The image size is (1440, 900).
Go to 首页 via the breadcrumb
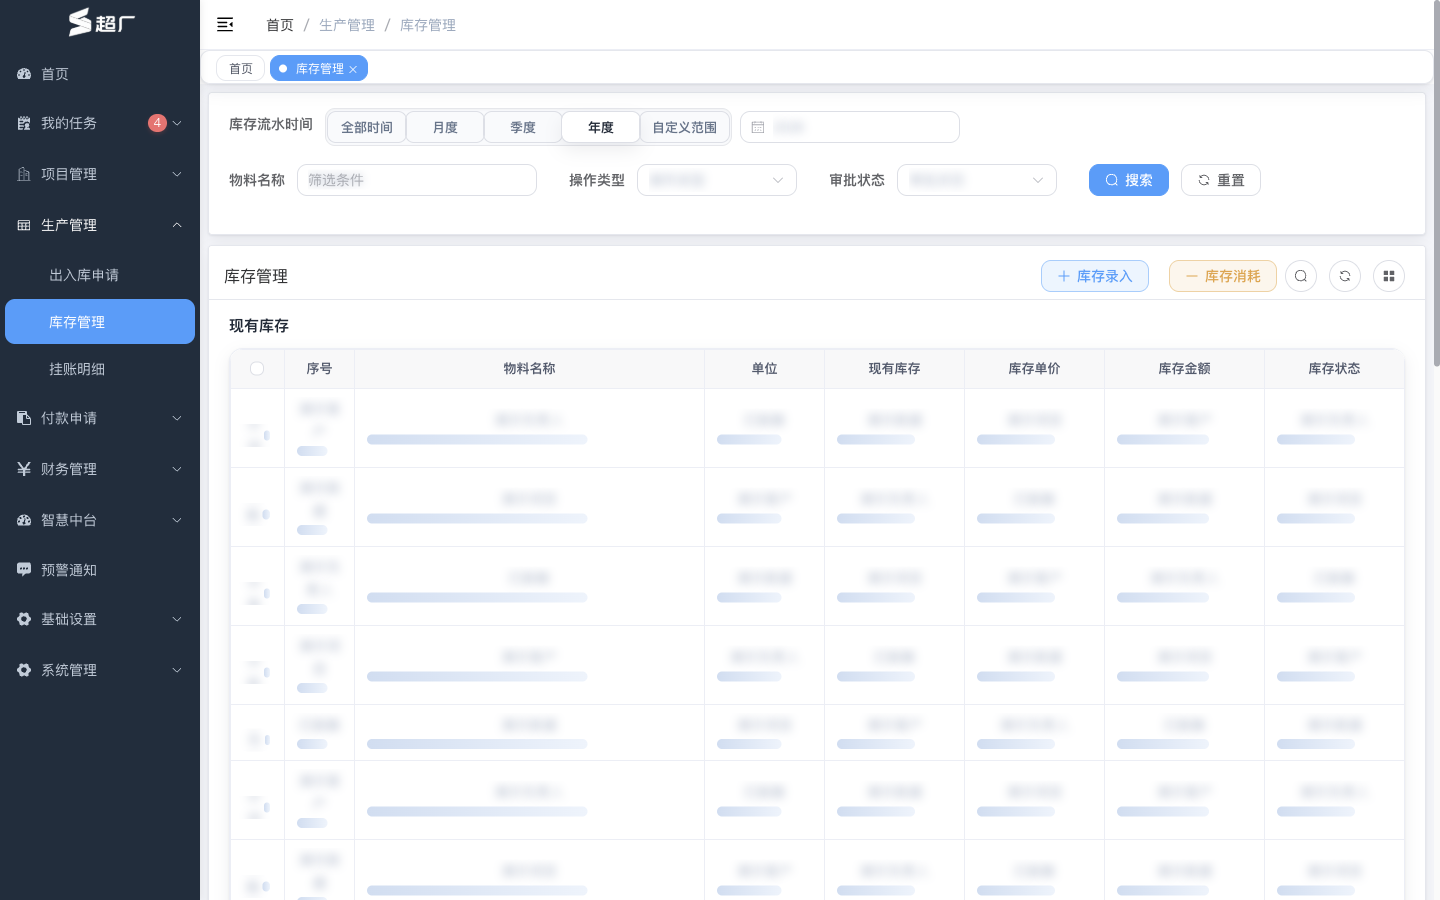click(x=280, y=25)
